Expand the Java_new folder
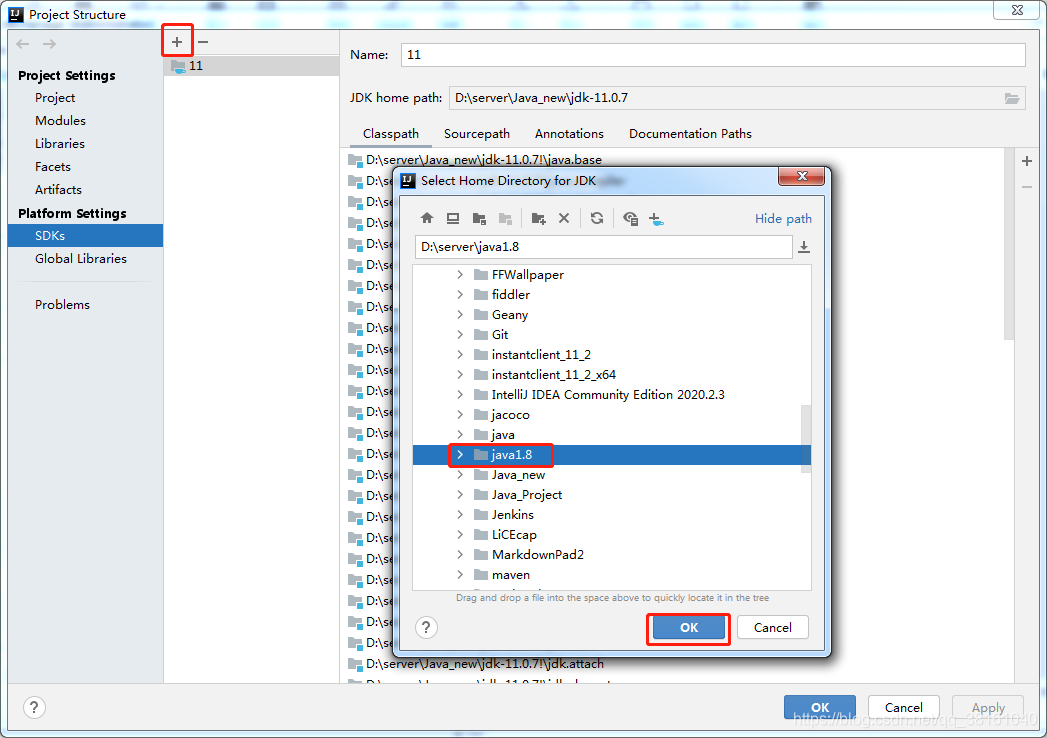 pyautogui.click(x=459, y=475)
